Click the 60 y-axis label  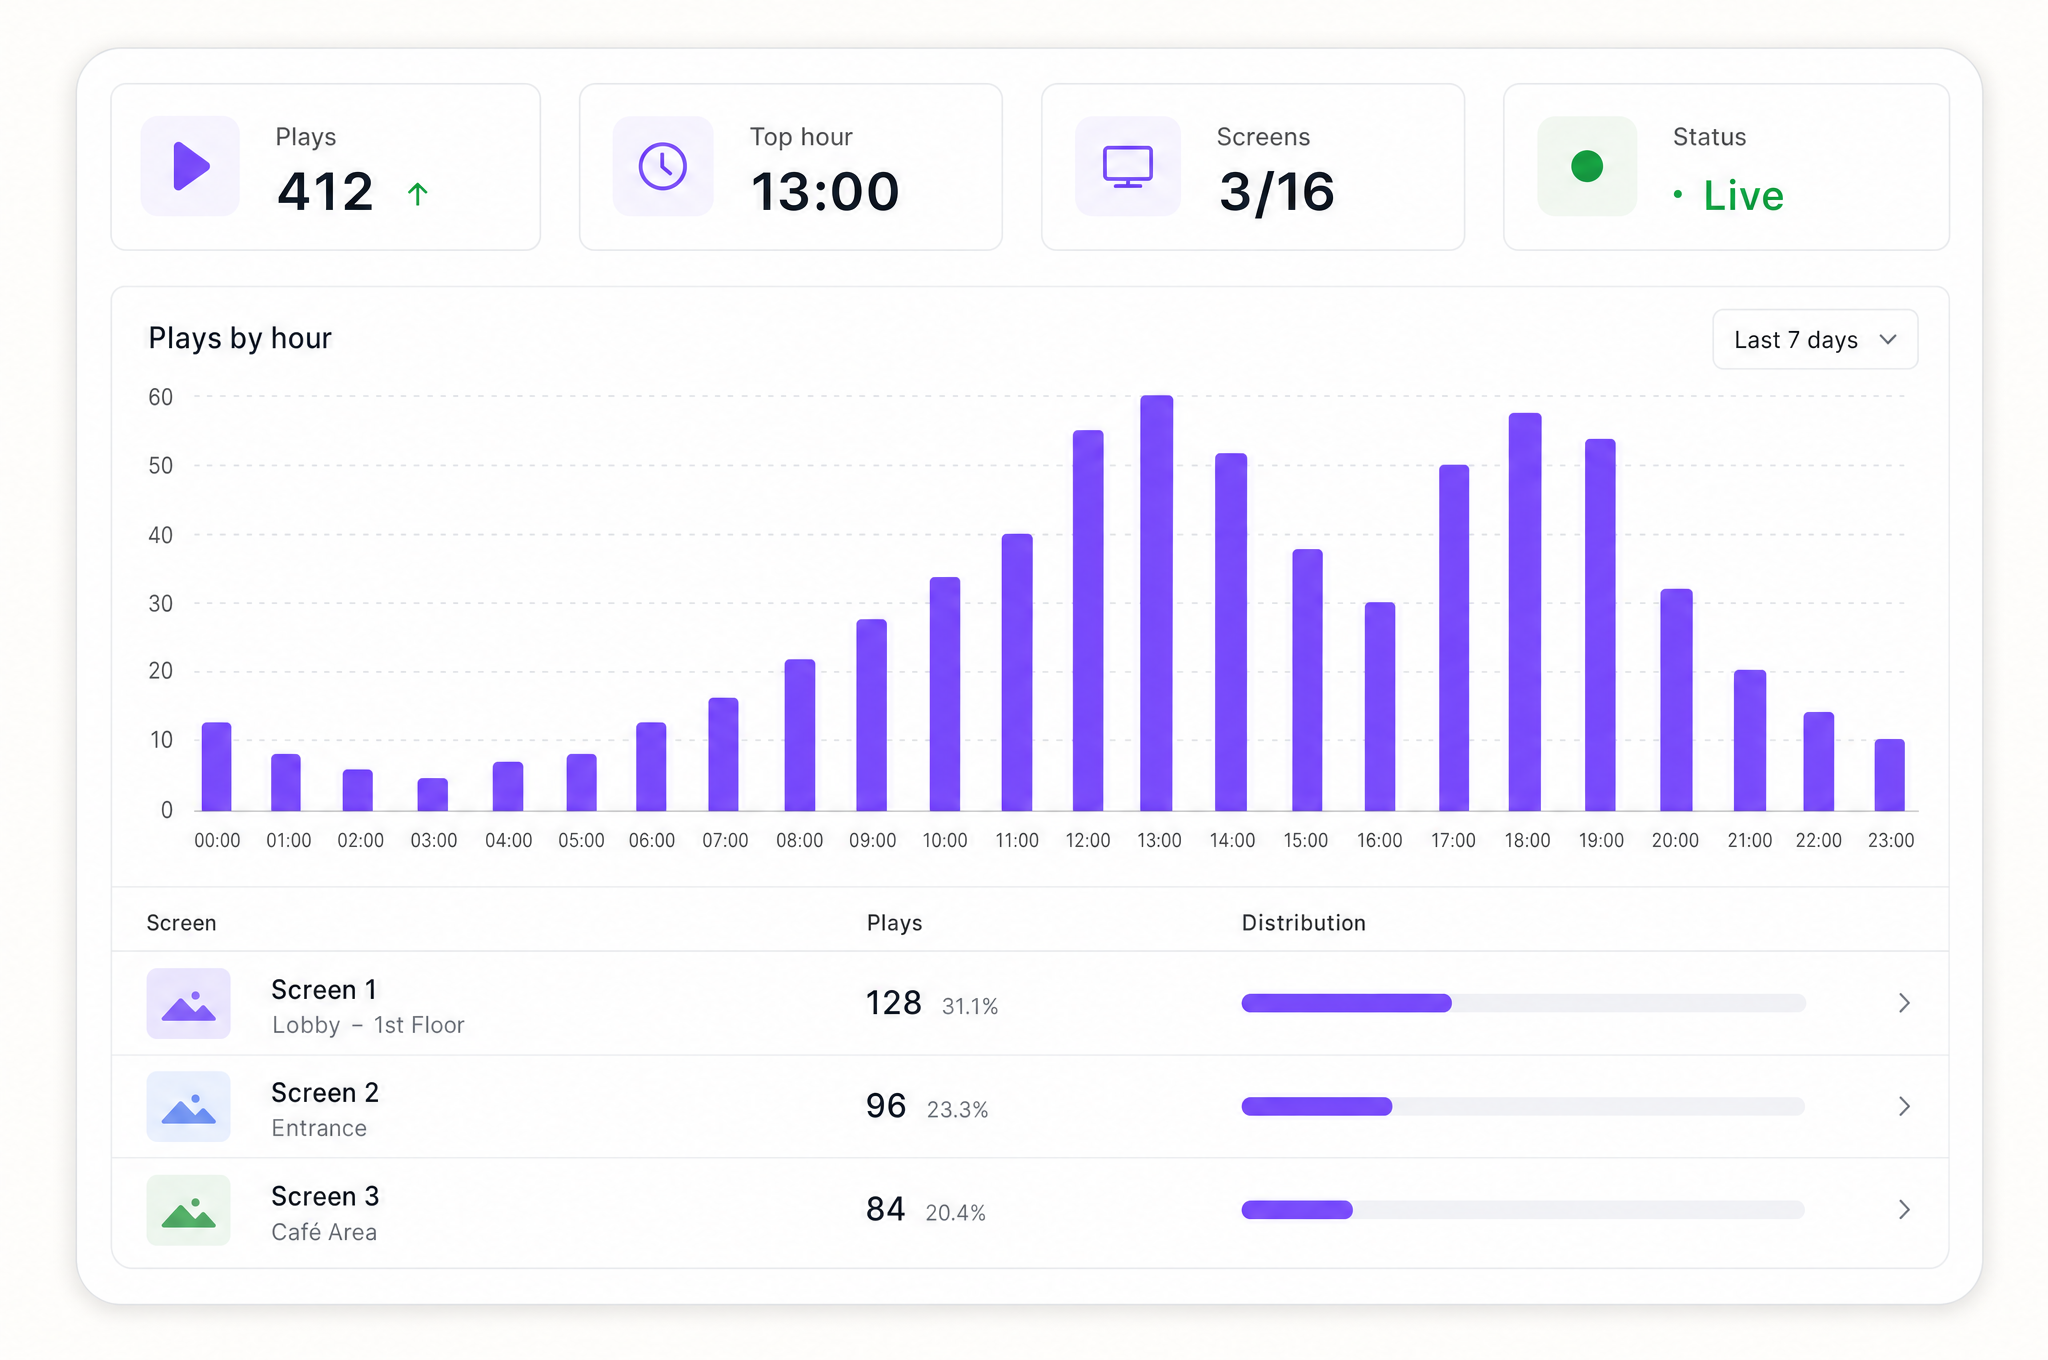coord(161,397)
